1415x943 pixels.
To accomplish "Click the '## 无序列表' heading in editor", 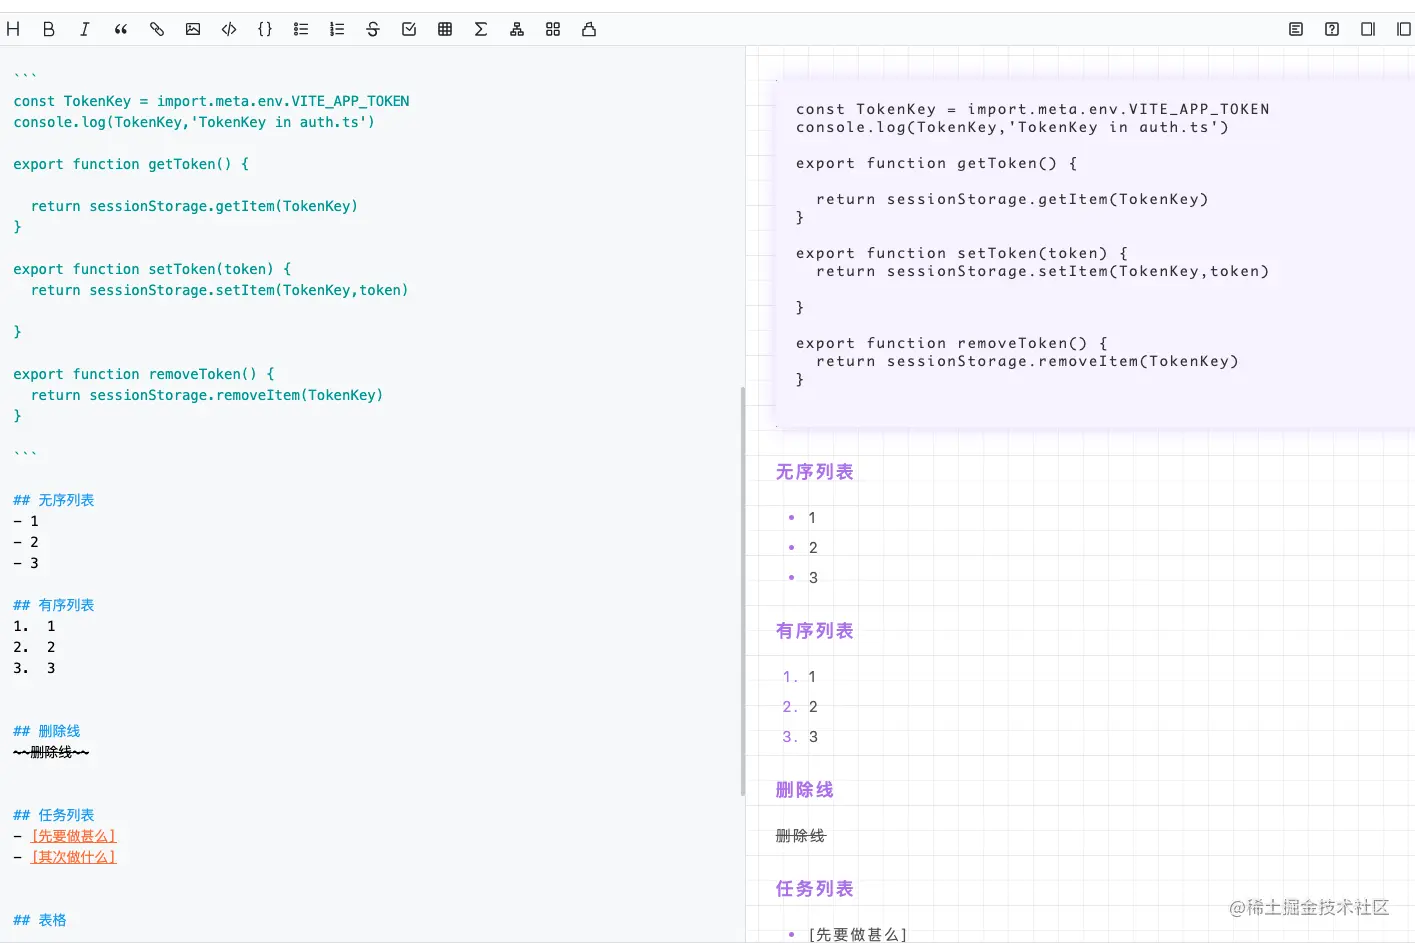I will 54,500.
